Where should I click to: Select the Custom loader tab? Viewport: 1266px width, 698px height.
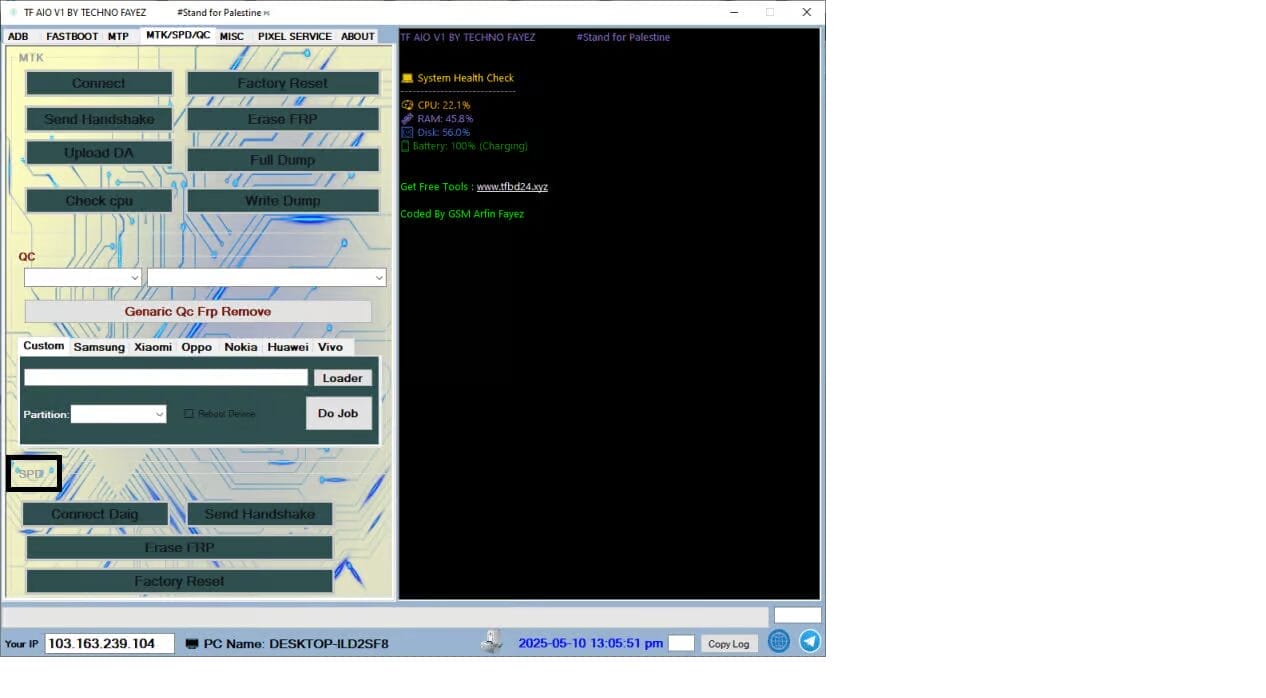coord(44,346)
